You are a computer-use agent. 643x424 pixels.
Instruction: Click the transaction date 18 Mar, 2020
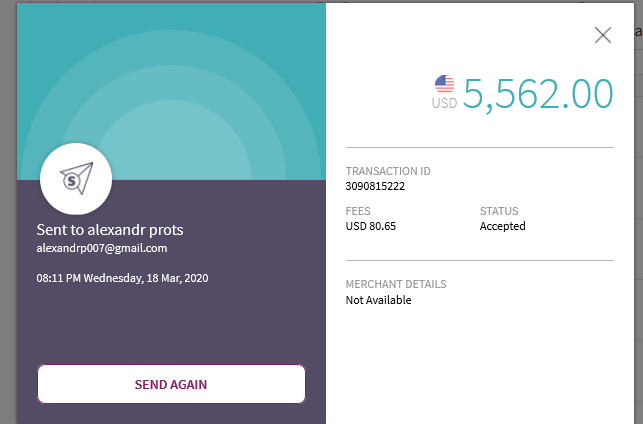pyautogui.click(x=177, y=278)
